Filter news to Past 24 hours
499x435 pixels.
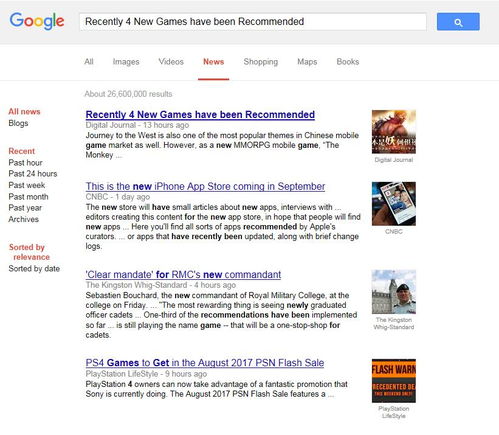pos(33,174)
